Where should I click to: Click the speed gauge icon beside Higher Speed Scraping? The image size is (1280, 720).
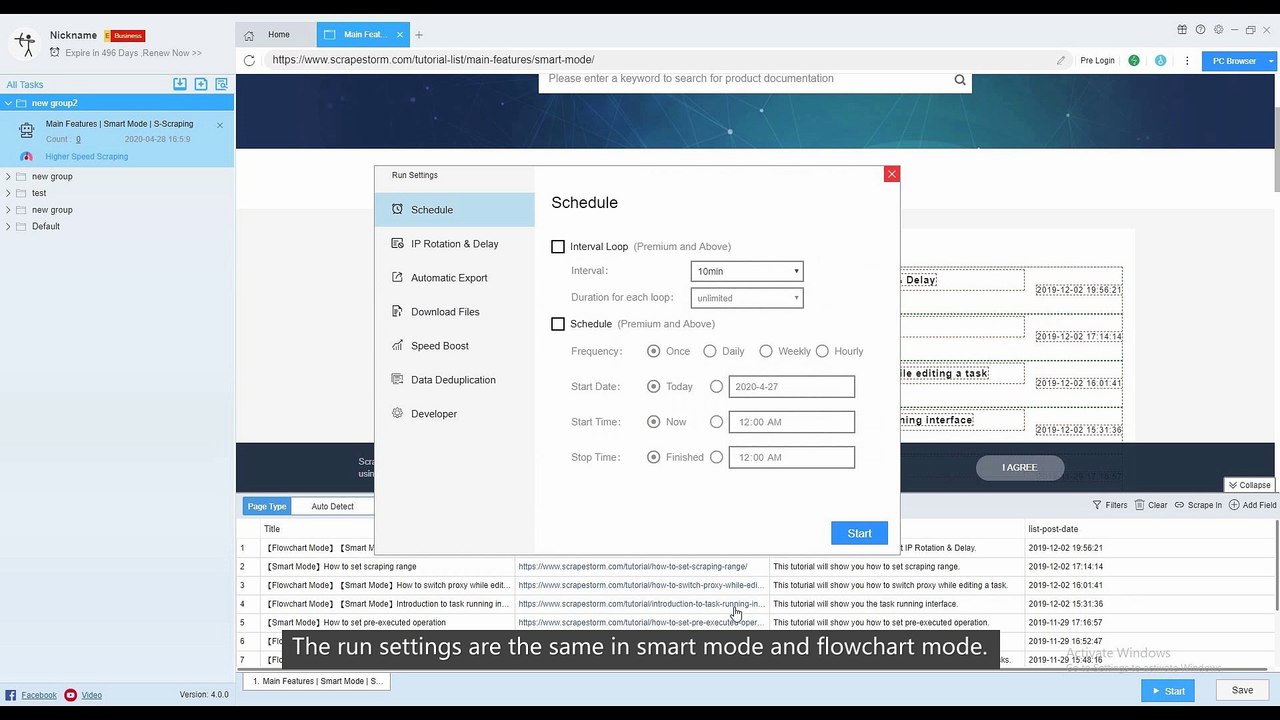(x=27, y=157)
